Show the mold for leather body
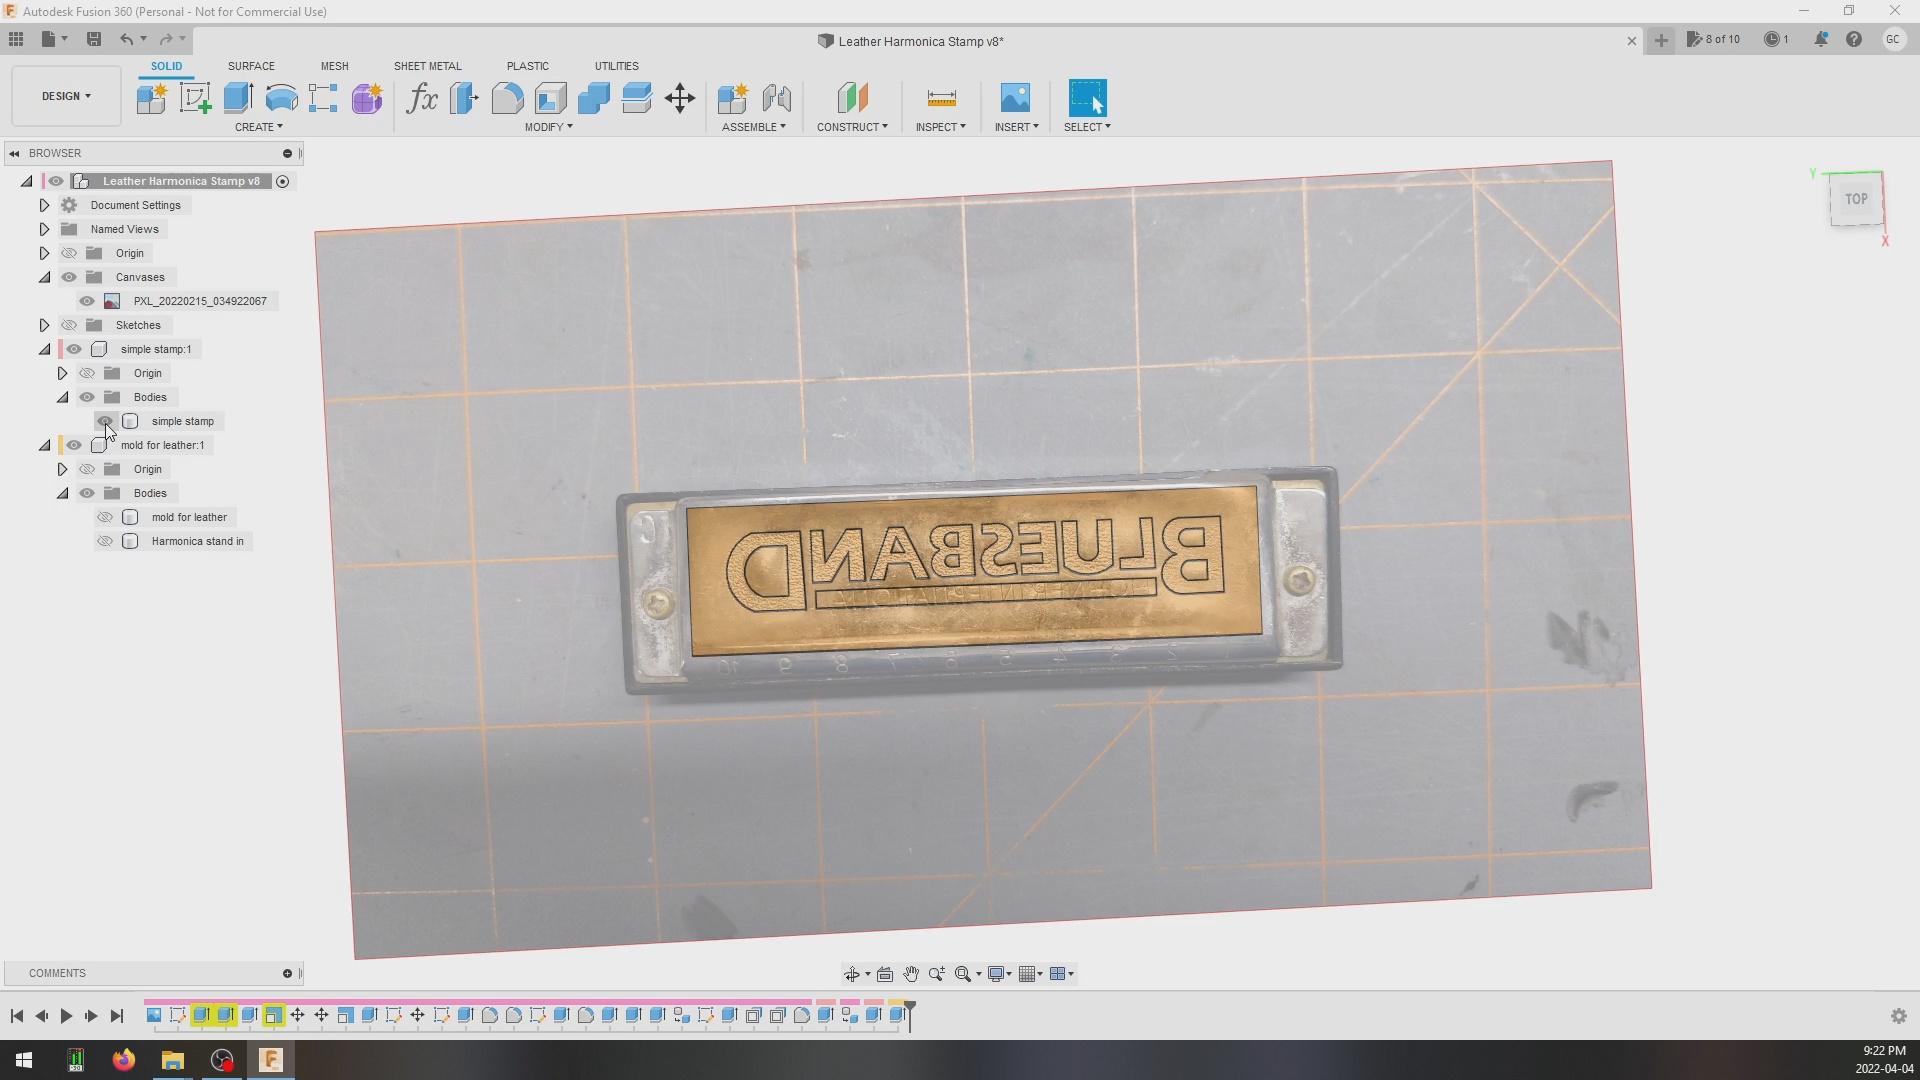The width and height of the screenshot is (1920, 1080). coord(105,517)
